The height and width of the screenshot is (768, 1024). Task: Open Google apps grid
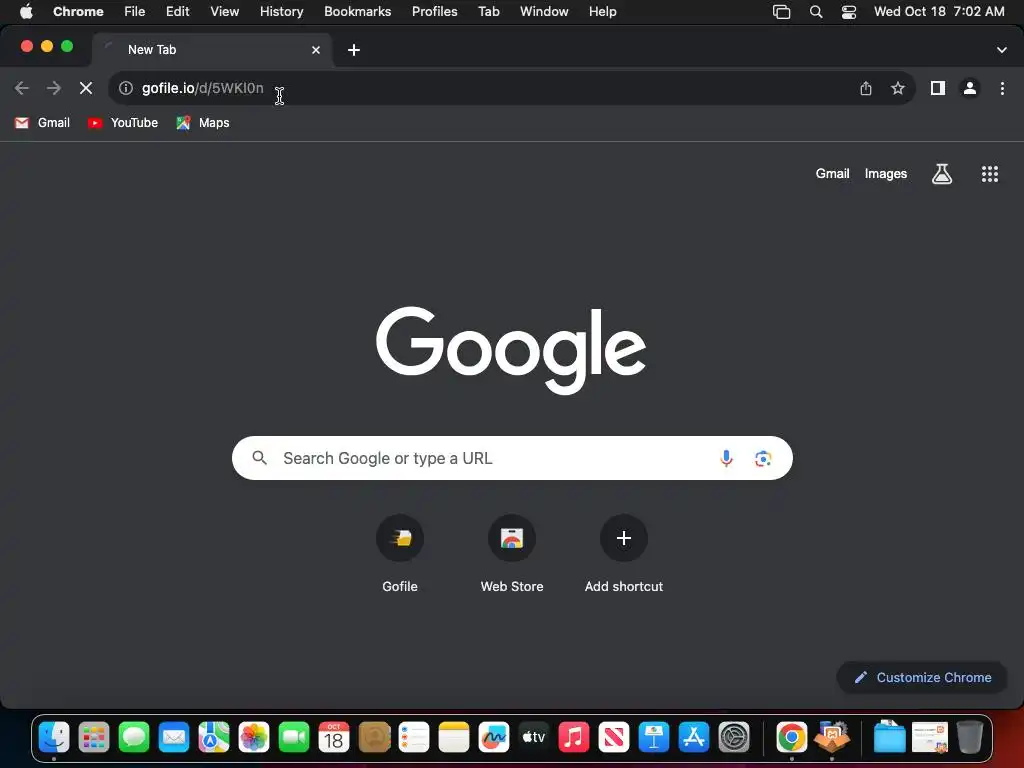click(990, 174)
